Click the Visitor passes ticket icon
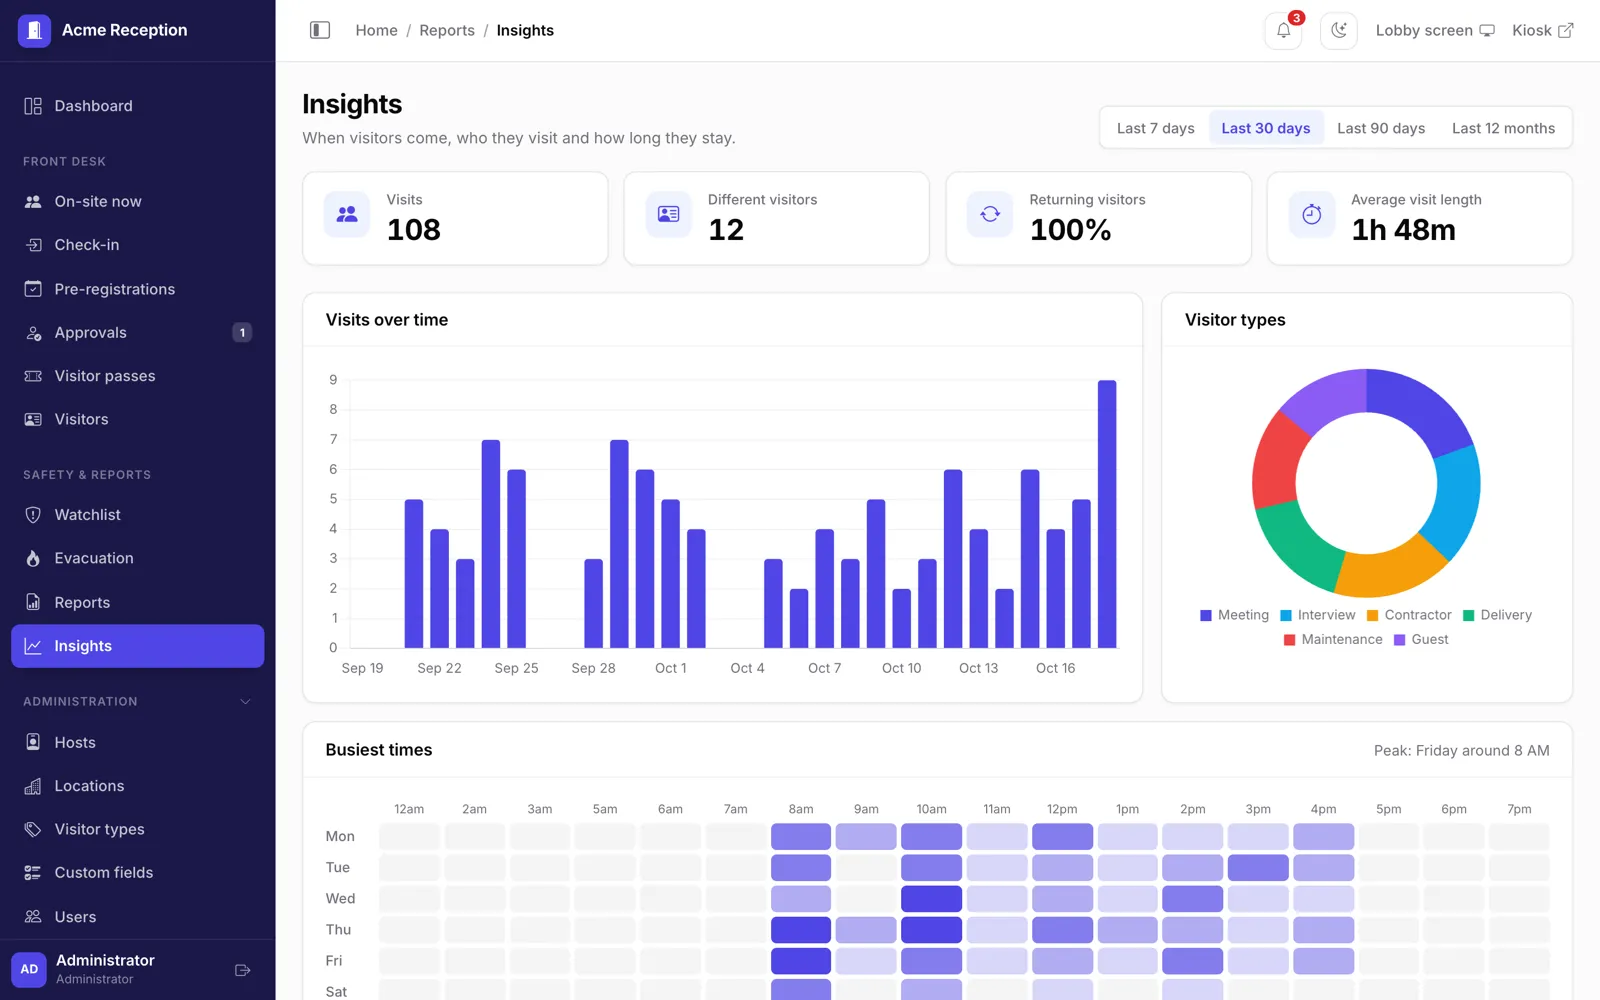Viewport: 1600px width, 1000px height. click(x=33, y=376)
